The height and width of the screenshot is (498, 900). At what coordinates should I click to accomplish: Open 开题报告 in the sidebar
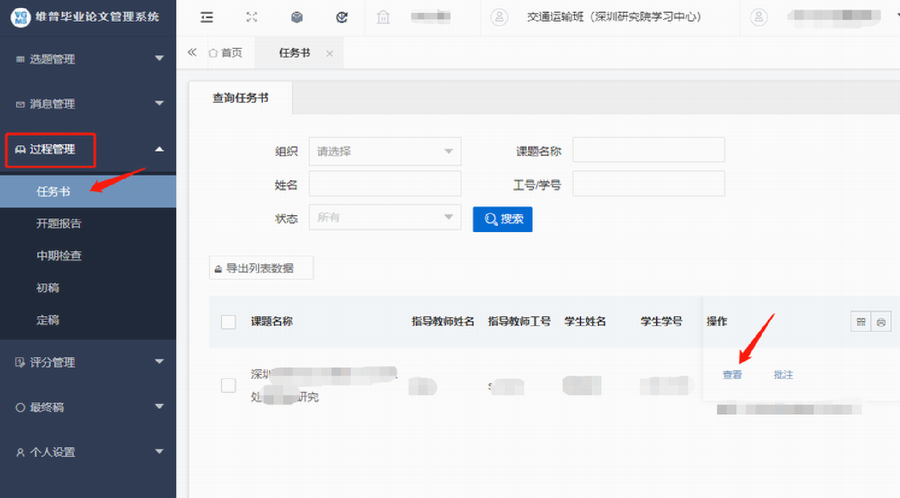point(59,223)
